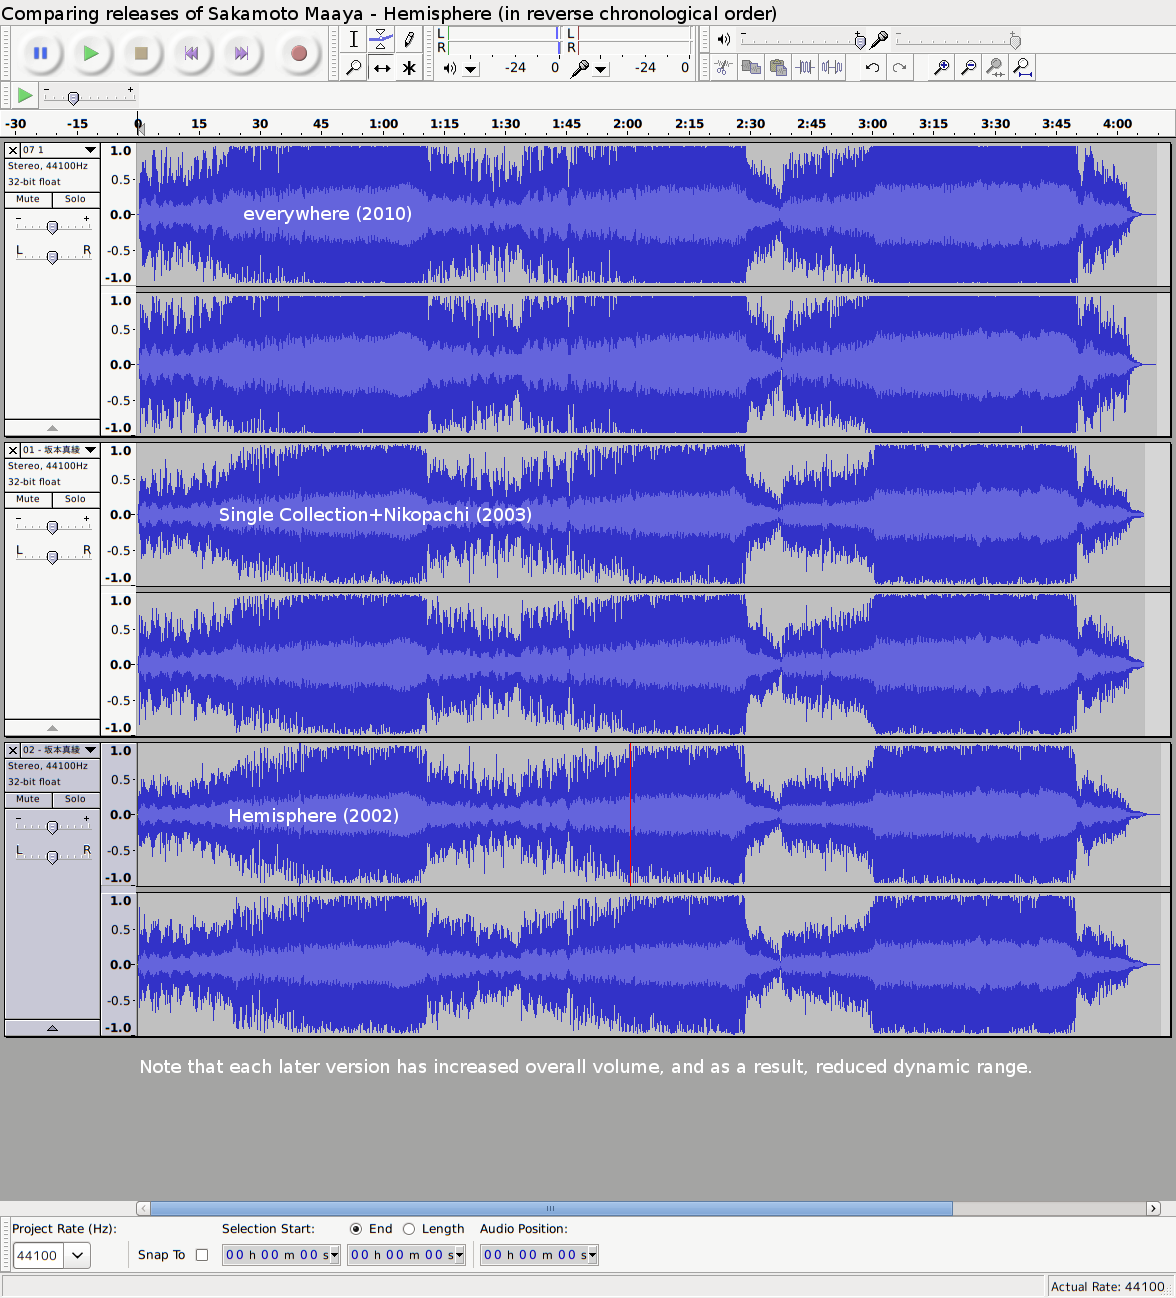Adjust gain slider of Hemisphere (2002) track

(x=52, y=827)
